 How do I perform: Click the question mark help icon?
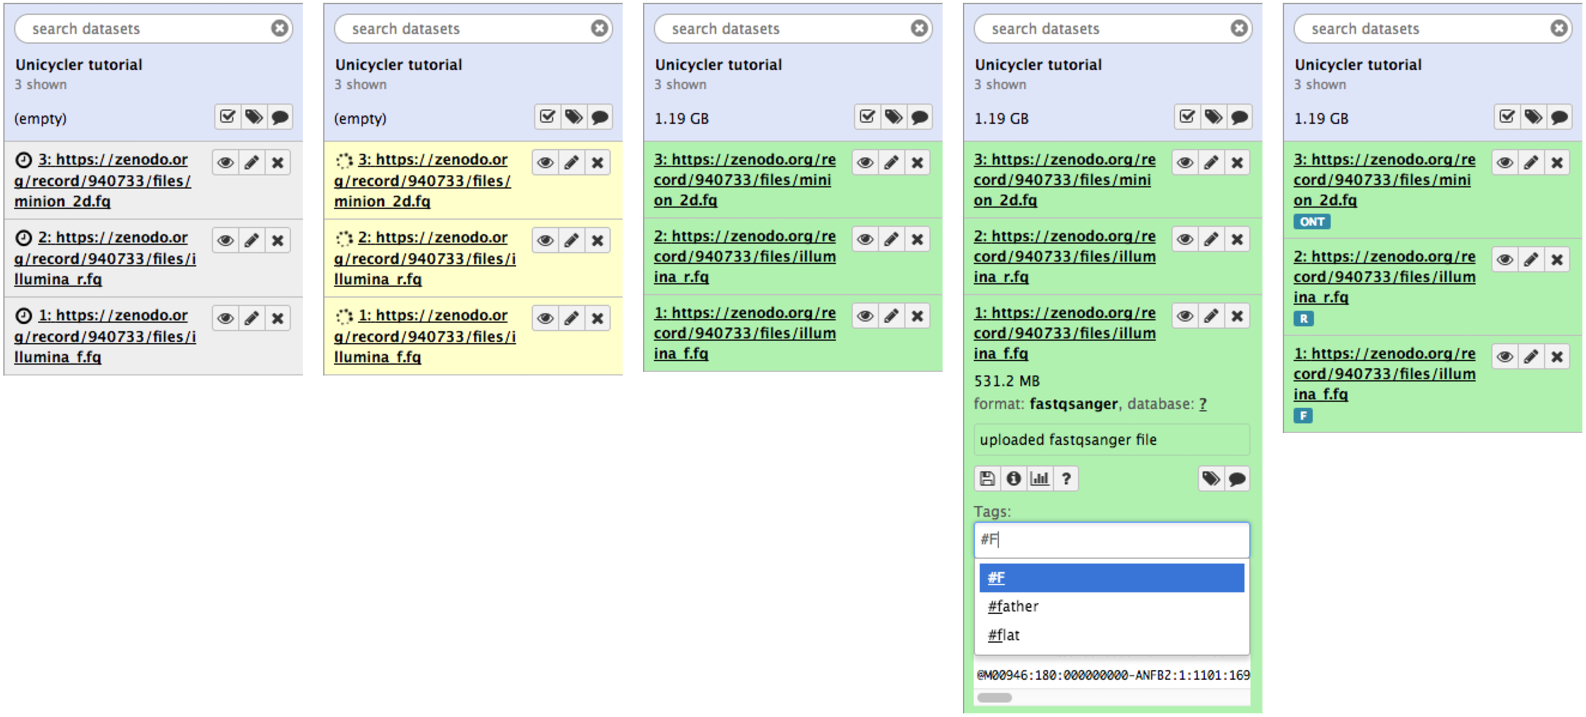[x=1066, y=479]
